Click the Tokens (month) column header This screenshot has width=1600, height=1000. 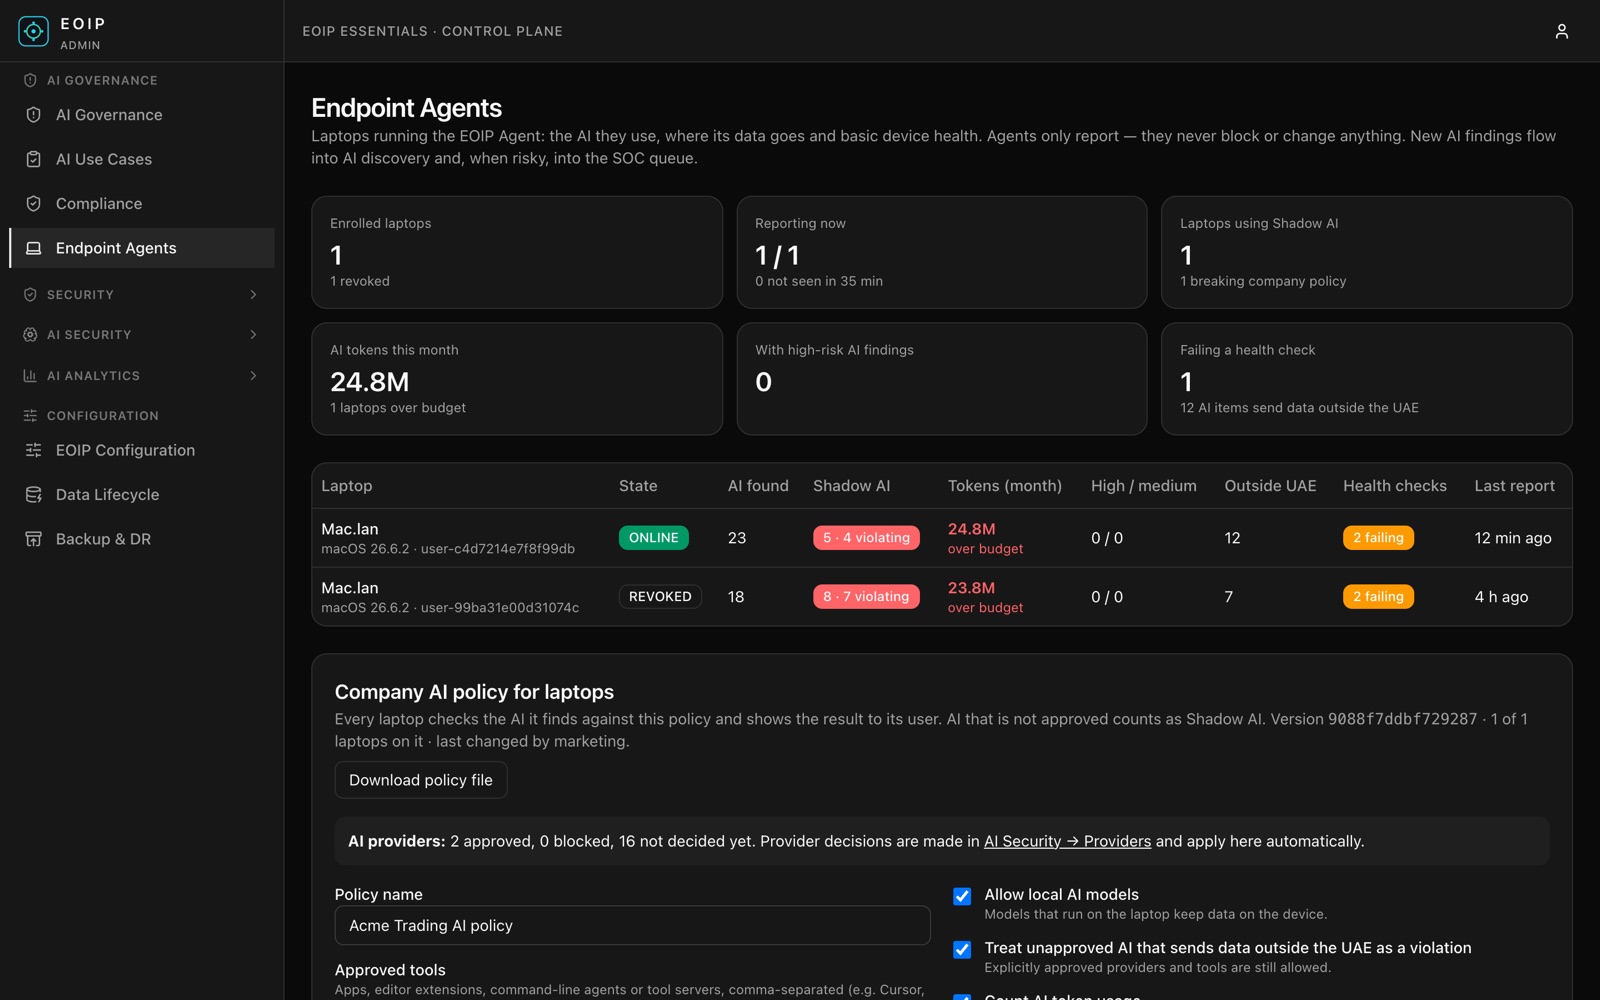(1004, 486)
